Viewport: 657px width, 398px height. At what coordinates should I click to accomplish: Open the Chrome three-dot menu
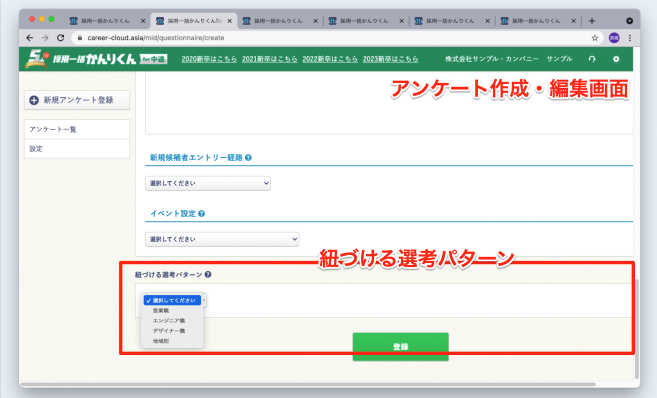tap(630, 38)
